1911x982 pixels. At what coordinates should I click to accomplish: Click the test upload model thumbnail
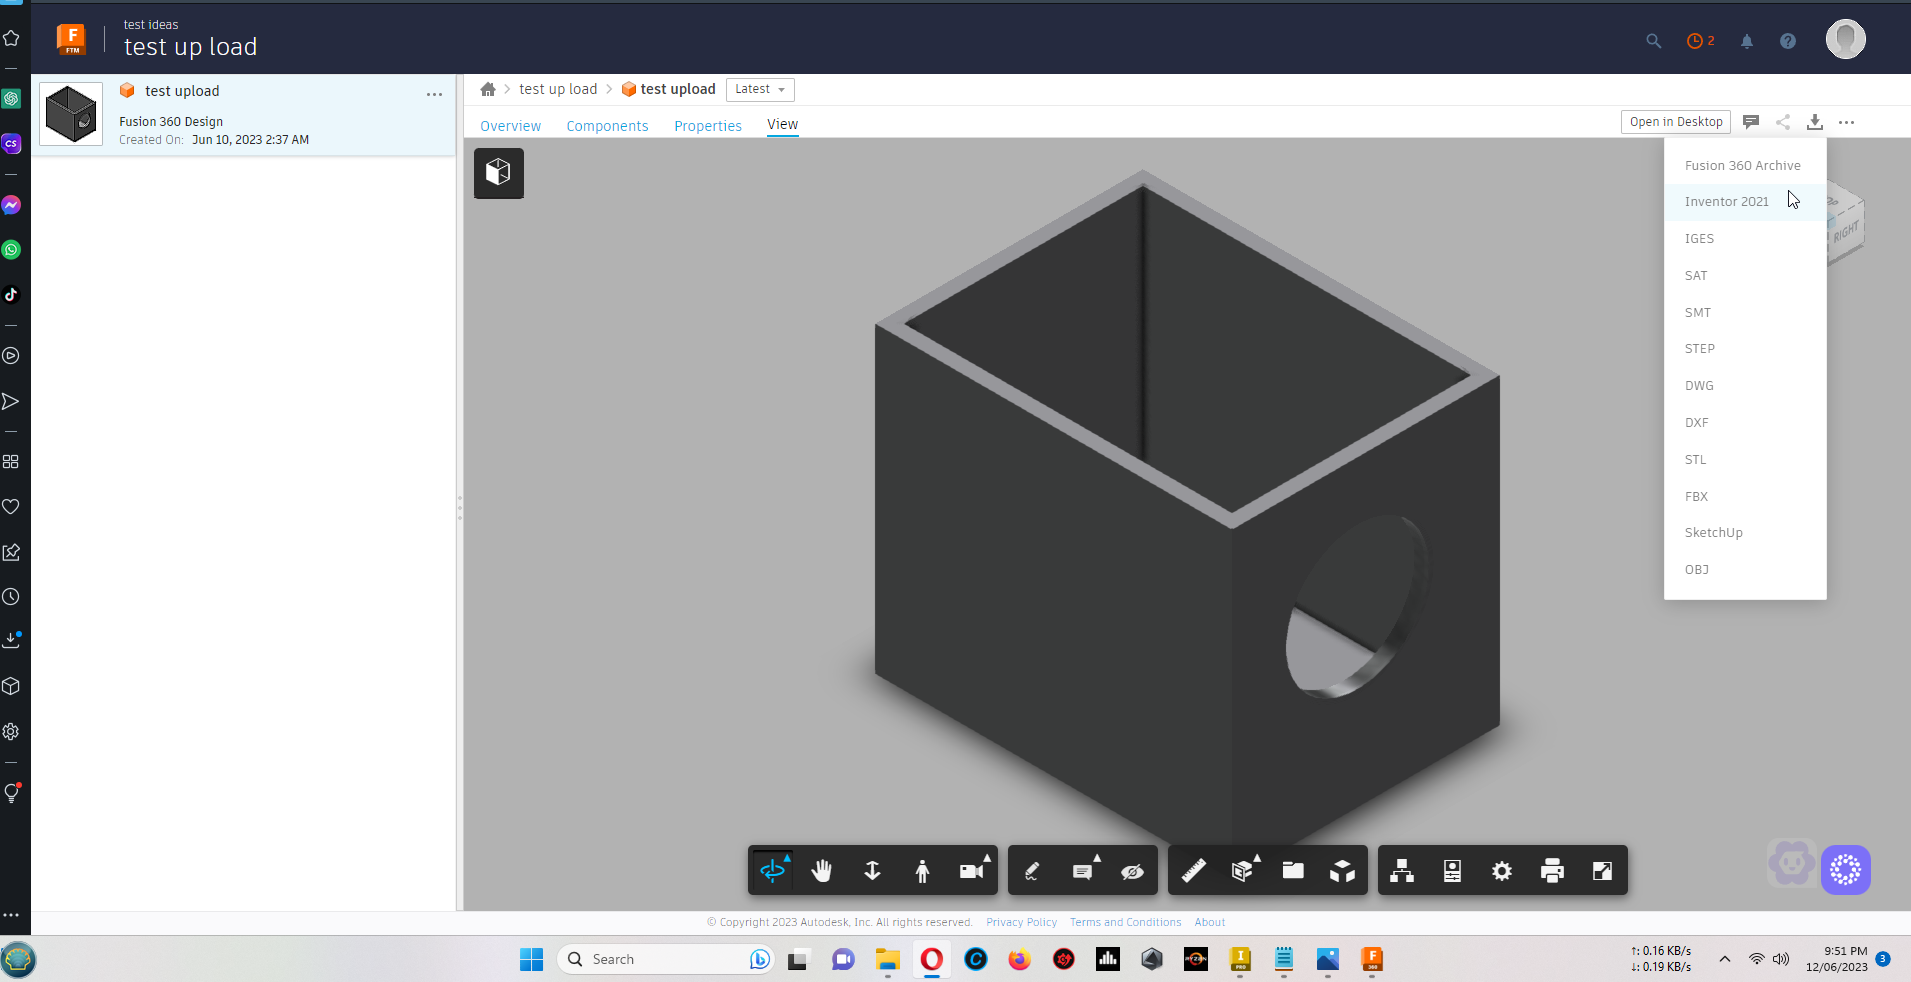70,113
